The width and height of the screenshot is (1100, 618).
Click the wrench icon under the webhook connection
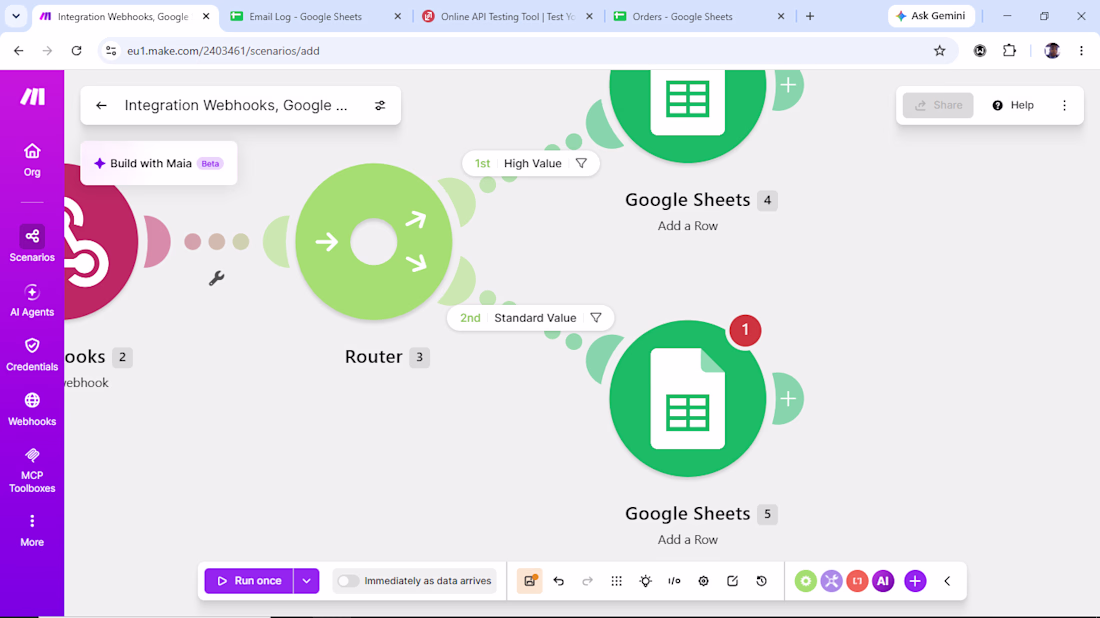tap(216, 278)
